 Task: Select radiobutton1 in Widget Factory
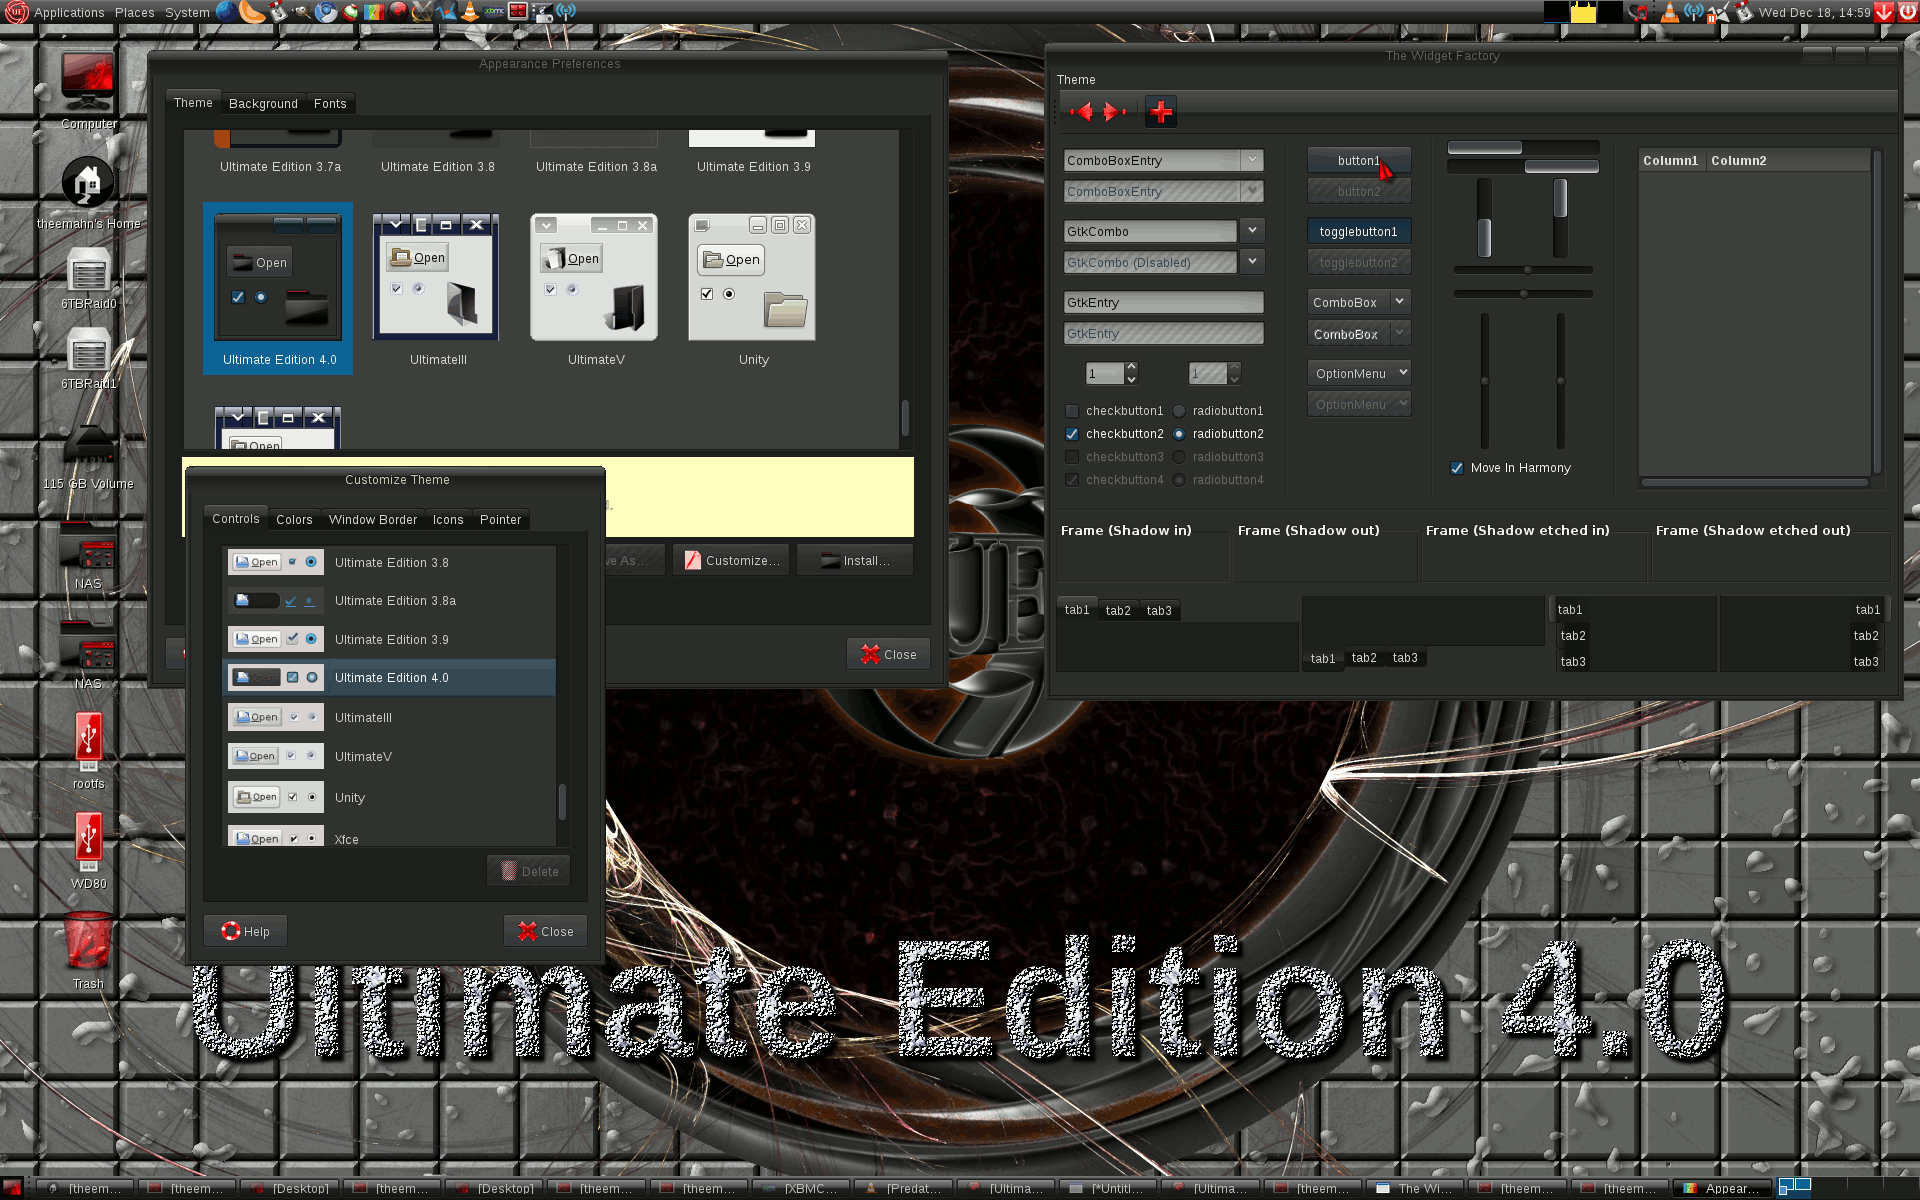[x=1179, y=411]
